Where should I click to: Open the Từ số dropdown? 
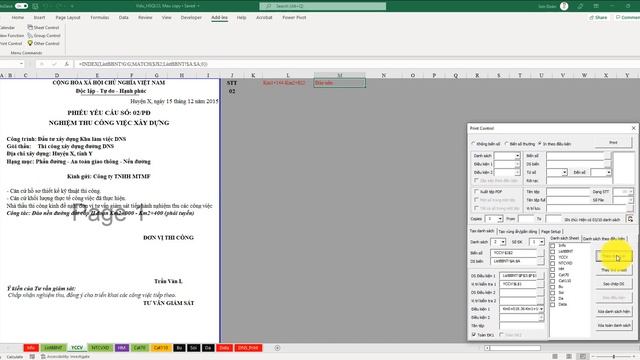[x=564, y=172]
